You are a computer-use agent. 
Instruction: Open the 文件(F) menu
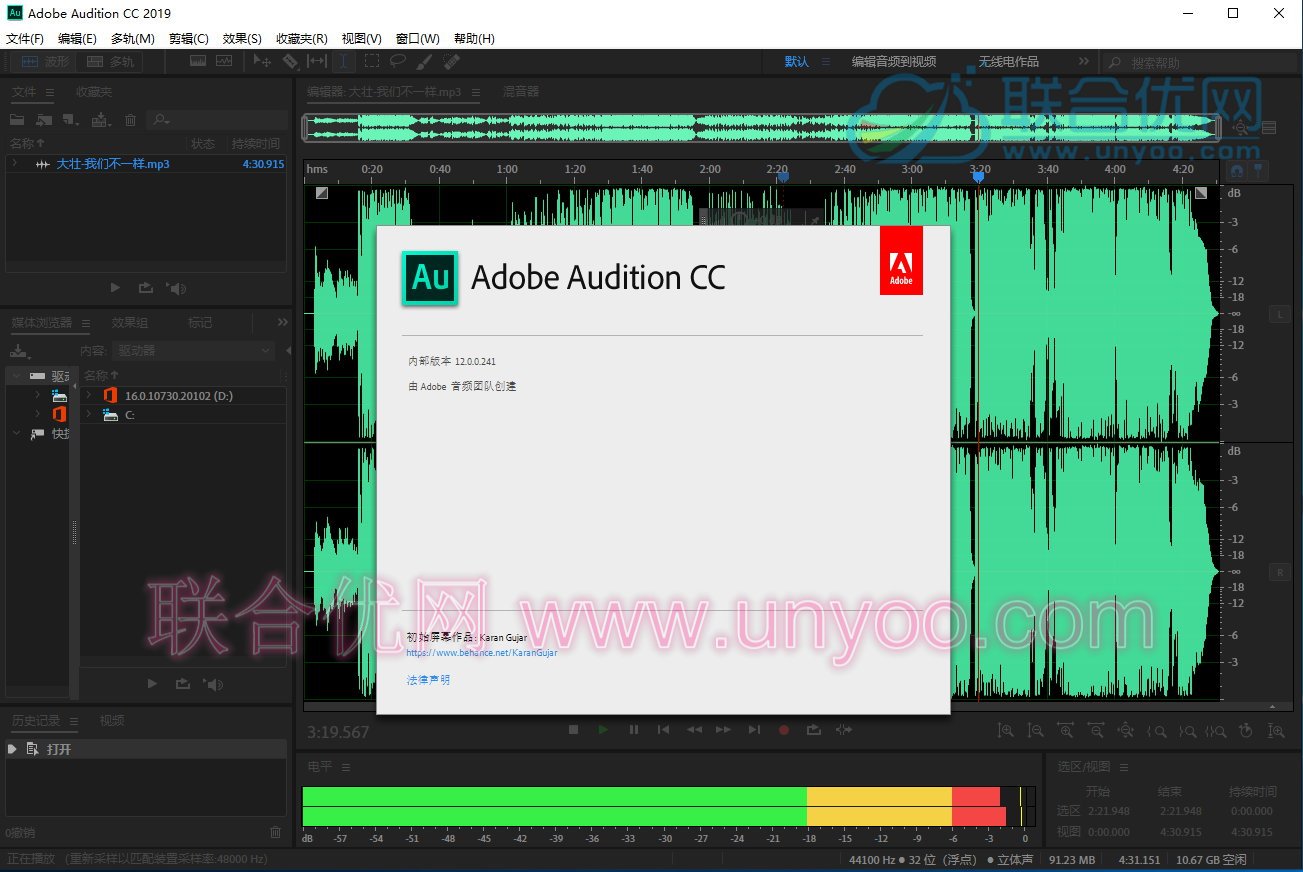coord(25,39)
